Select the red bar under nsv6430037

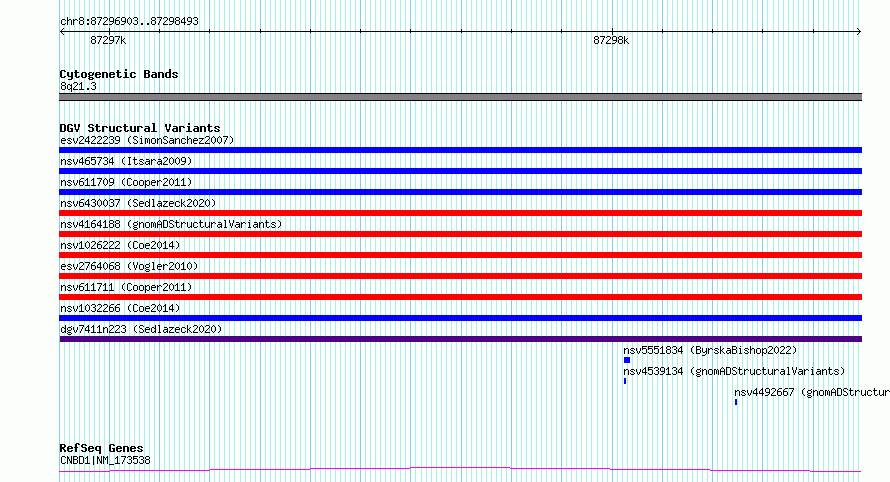460,213
